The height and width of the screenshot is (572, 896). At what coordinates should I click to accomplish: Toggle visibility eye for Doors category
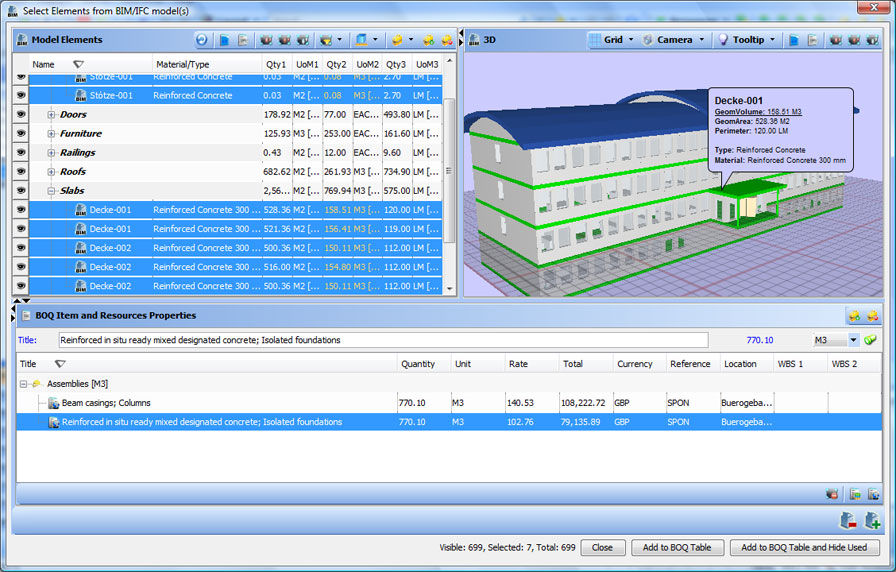20,115
